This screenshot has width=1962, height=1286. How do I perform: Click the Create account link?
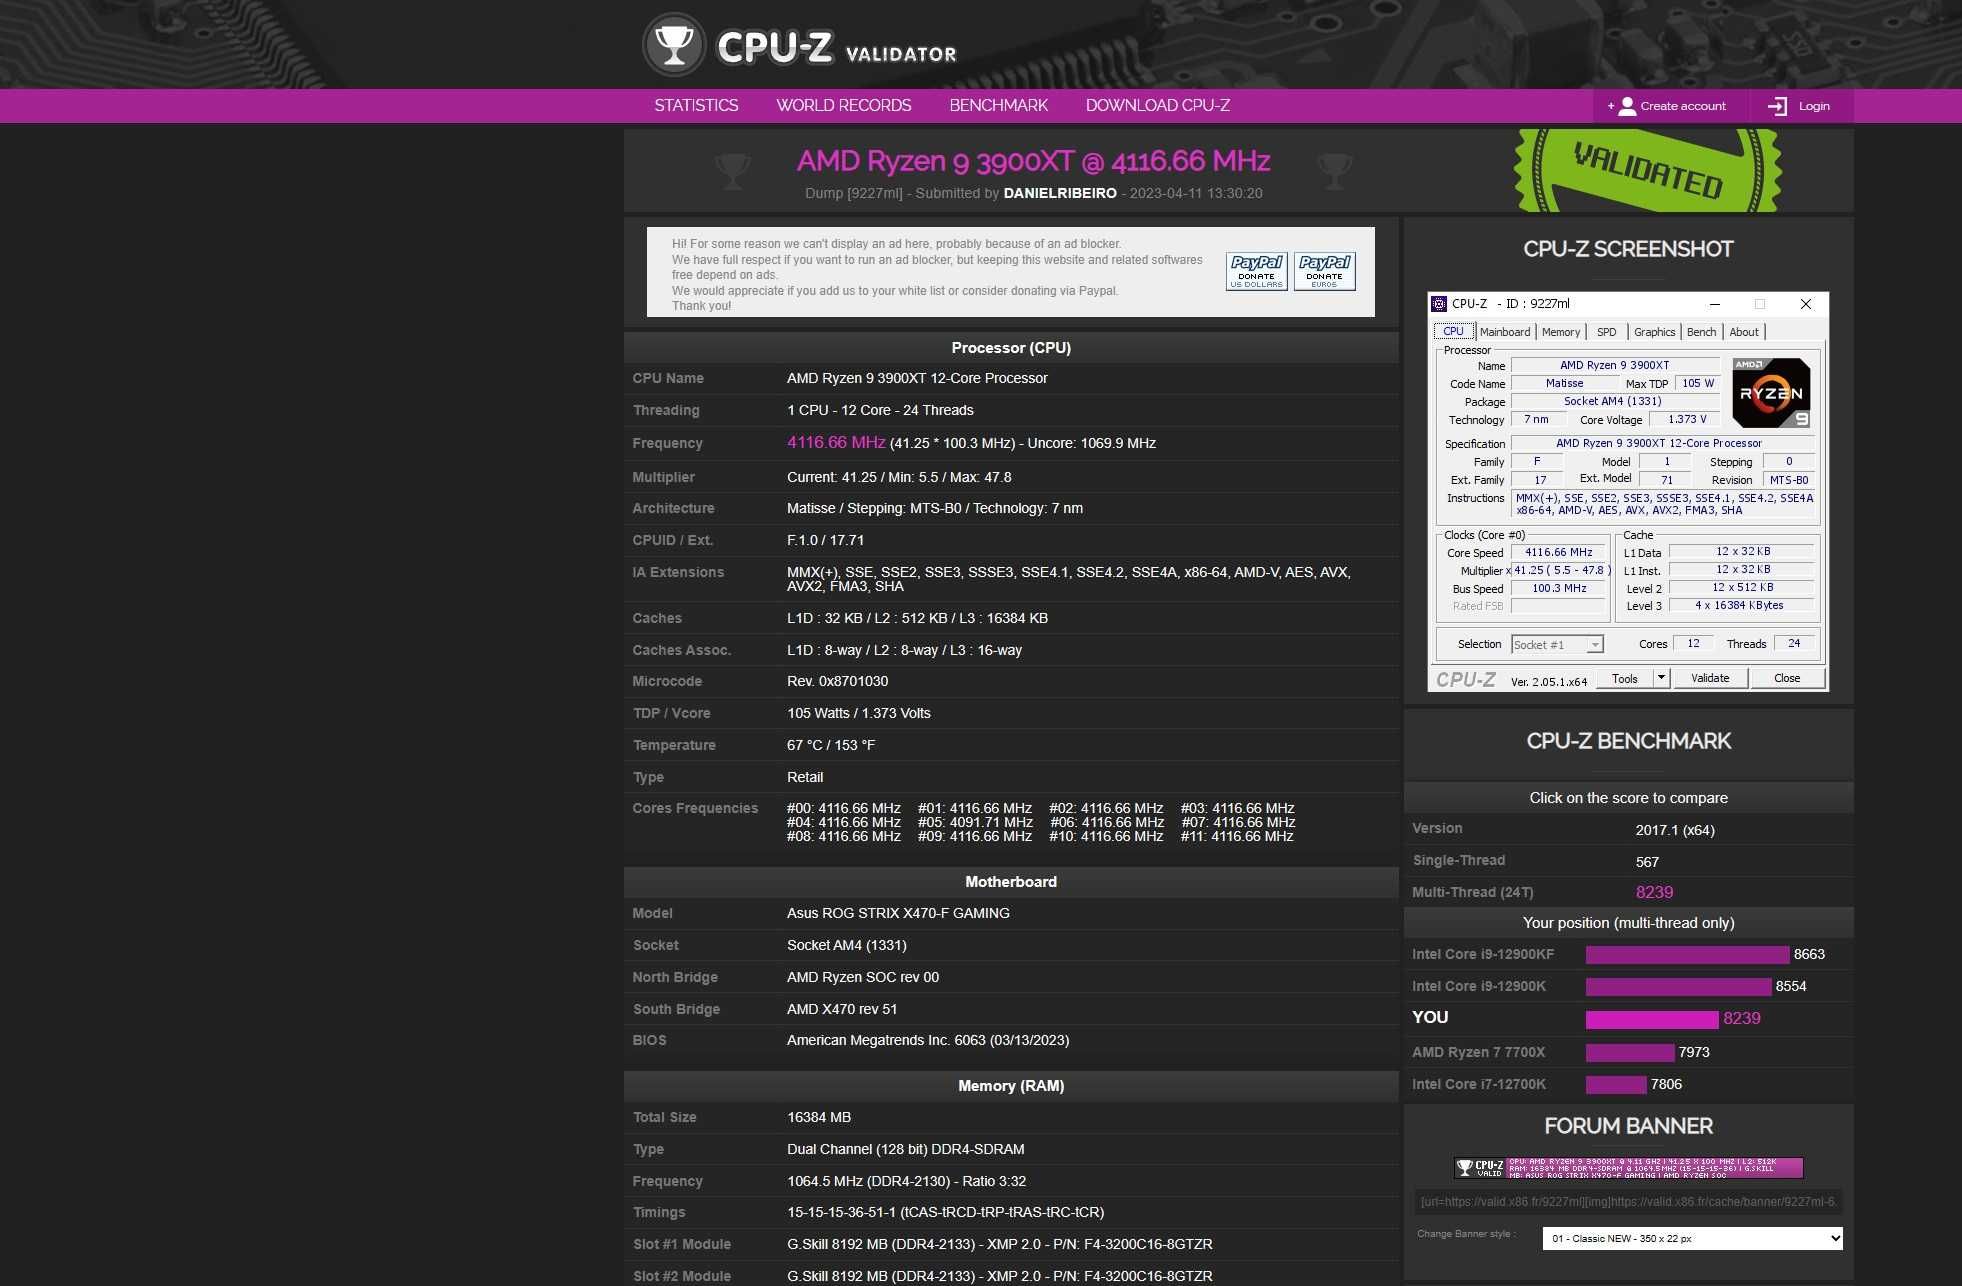click(x=1682, y=106)
